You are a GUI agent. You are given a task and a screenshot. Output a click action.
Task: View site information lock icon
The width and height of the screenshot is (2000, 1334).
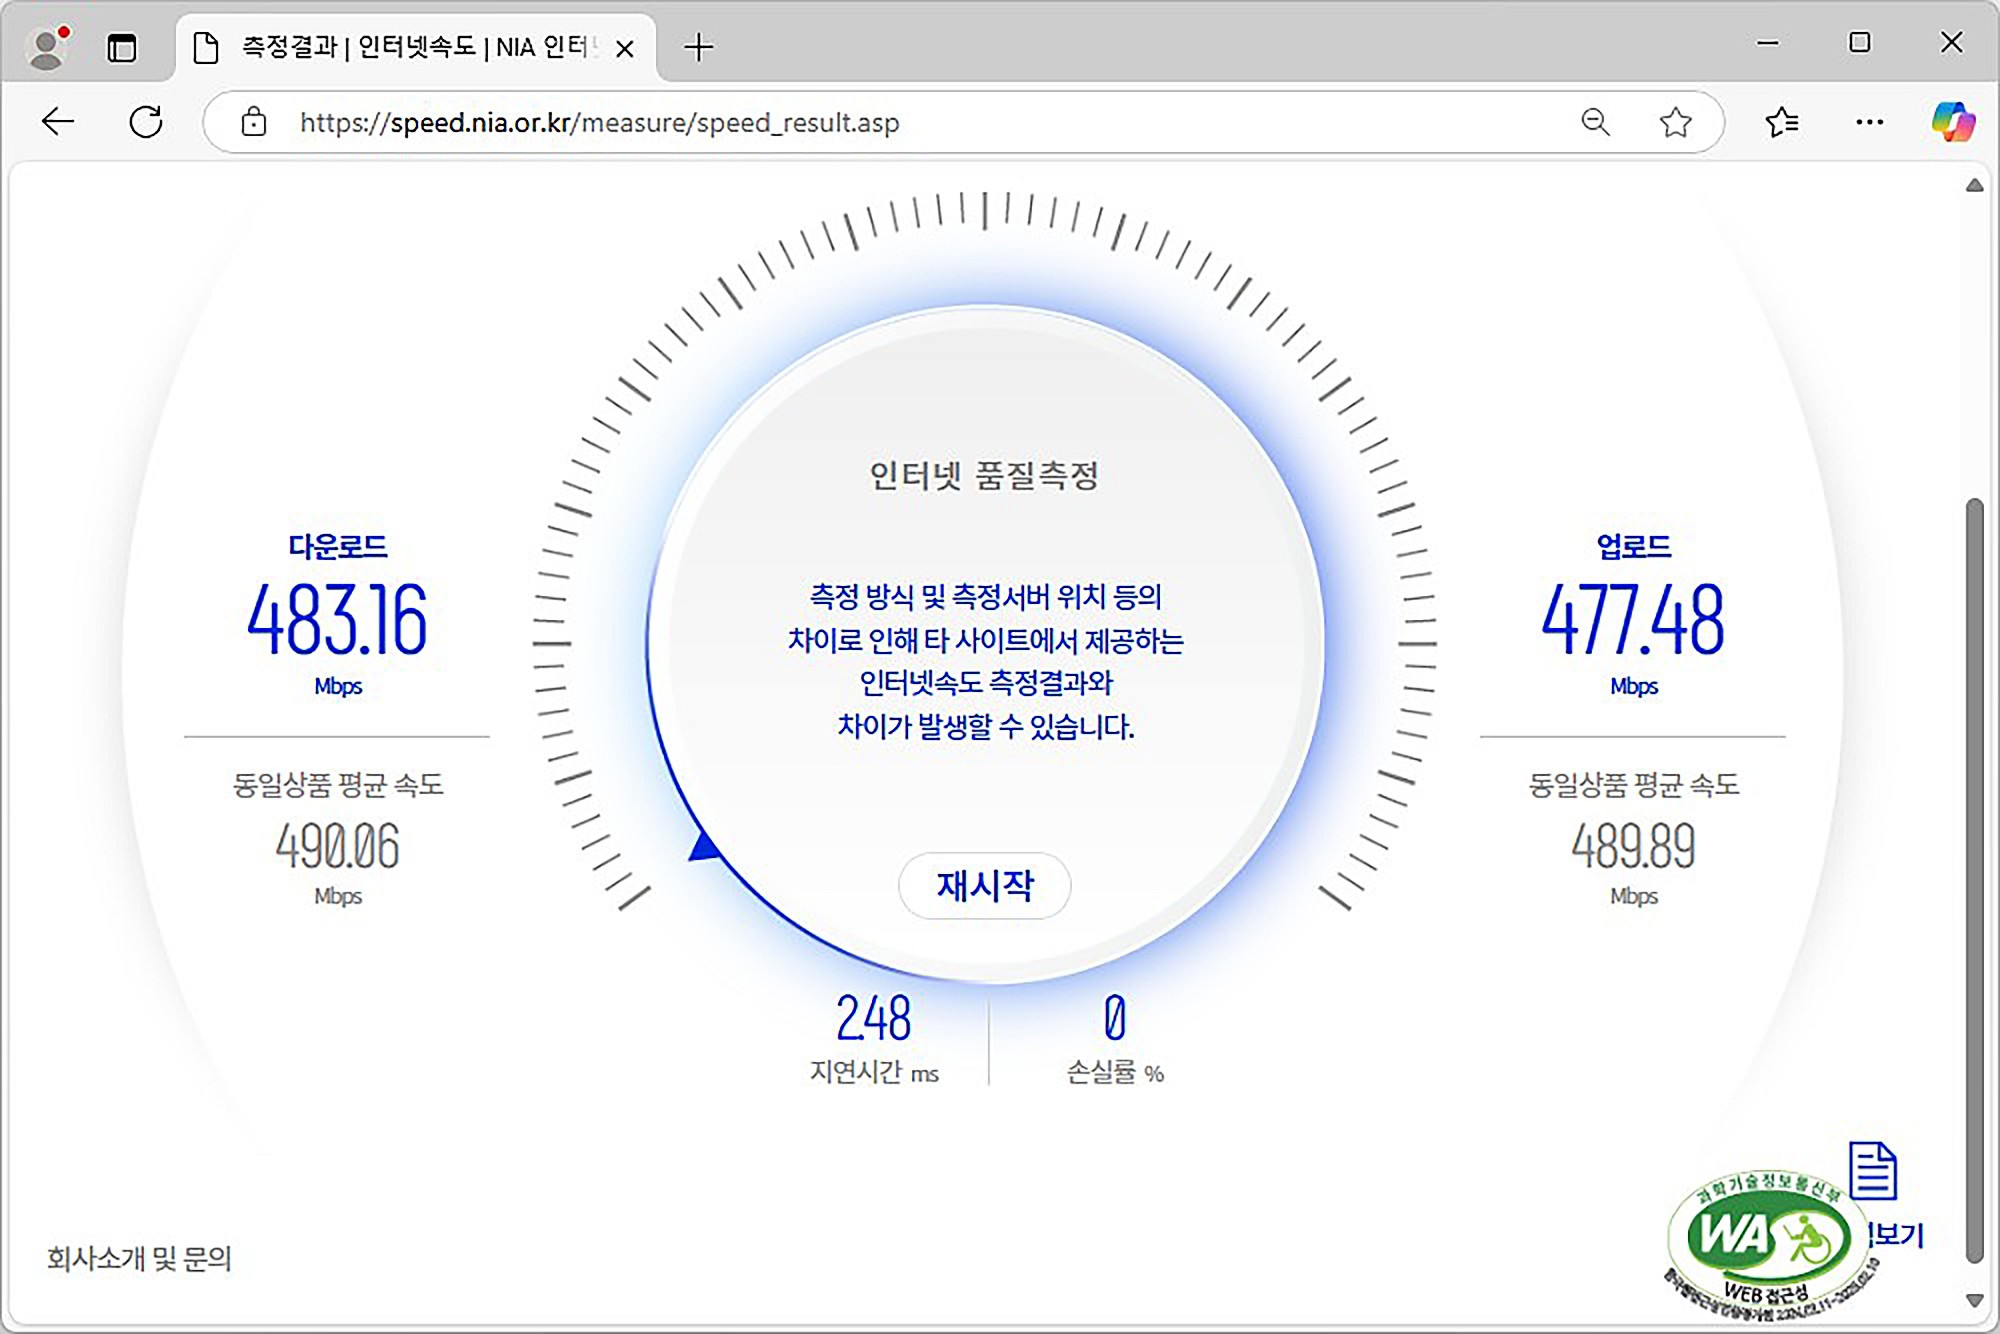coord(254,122)
